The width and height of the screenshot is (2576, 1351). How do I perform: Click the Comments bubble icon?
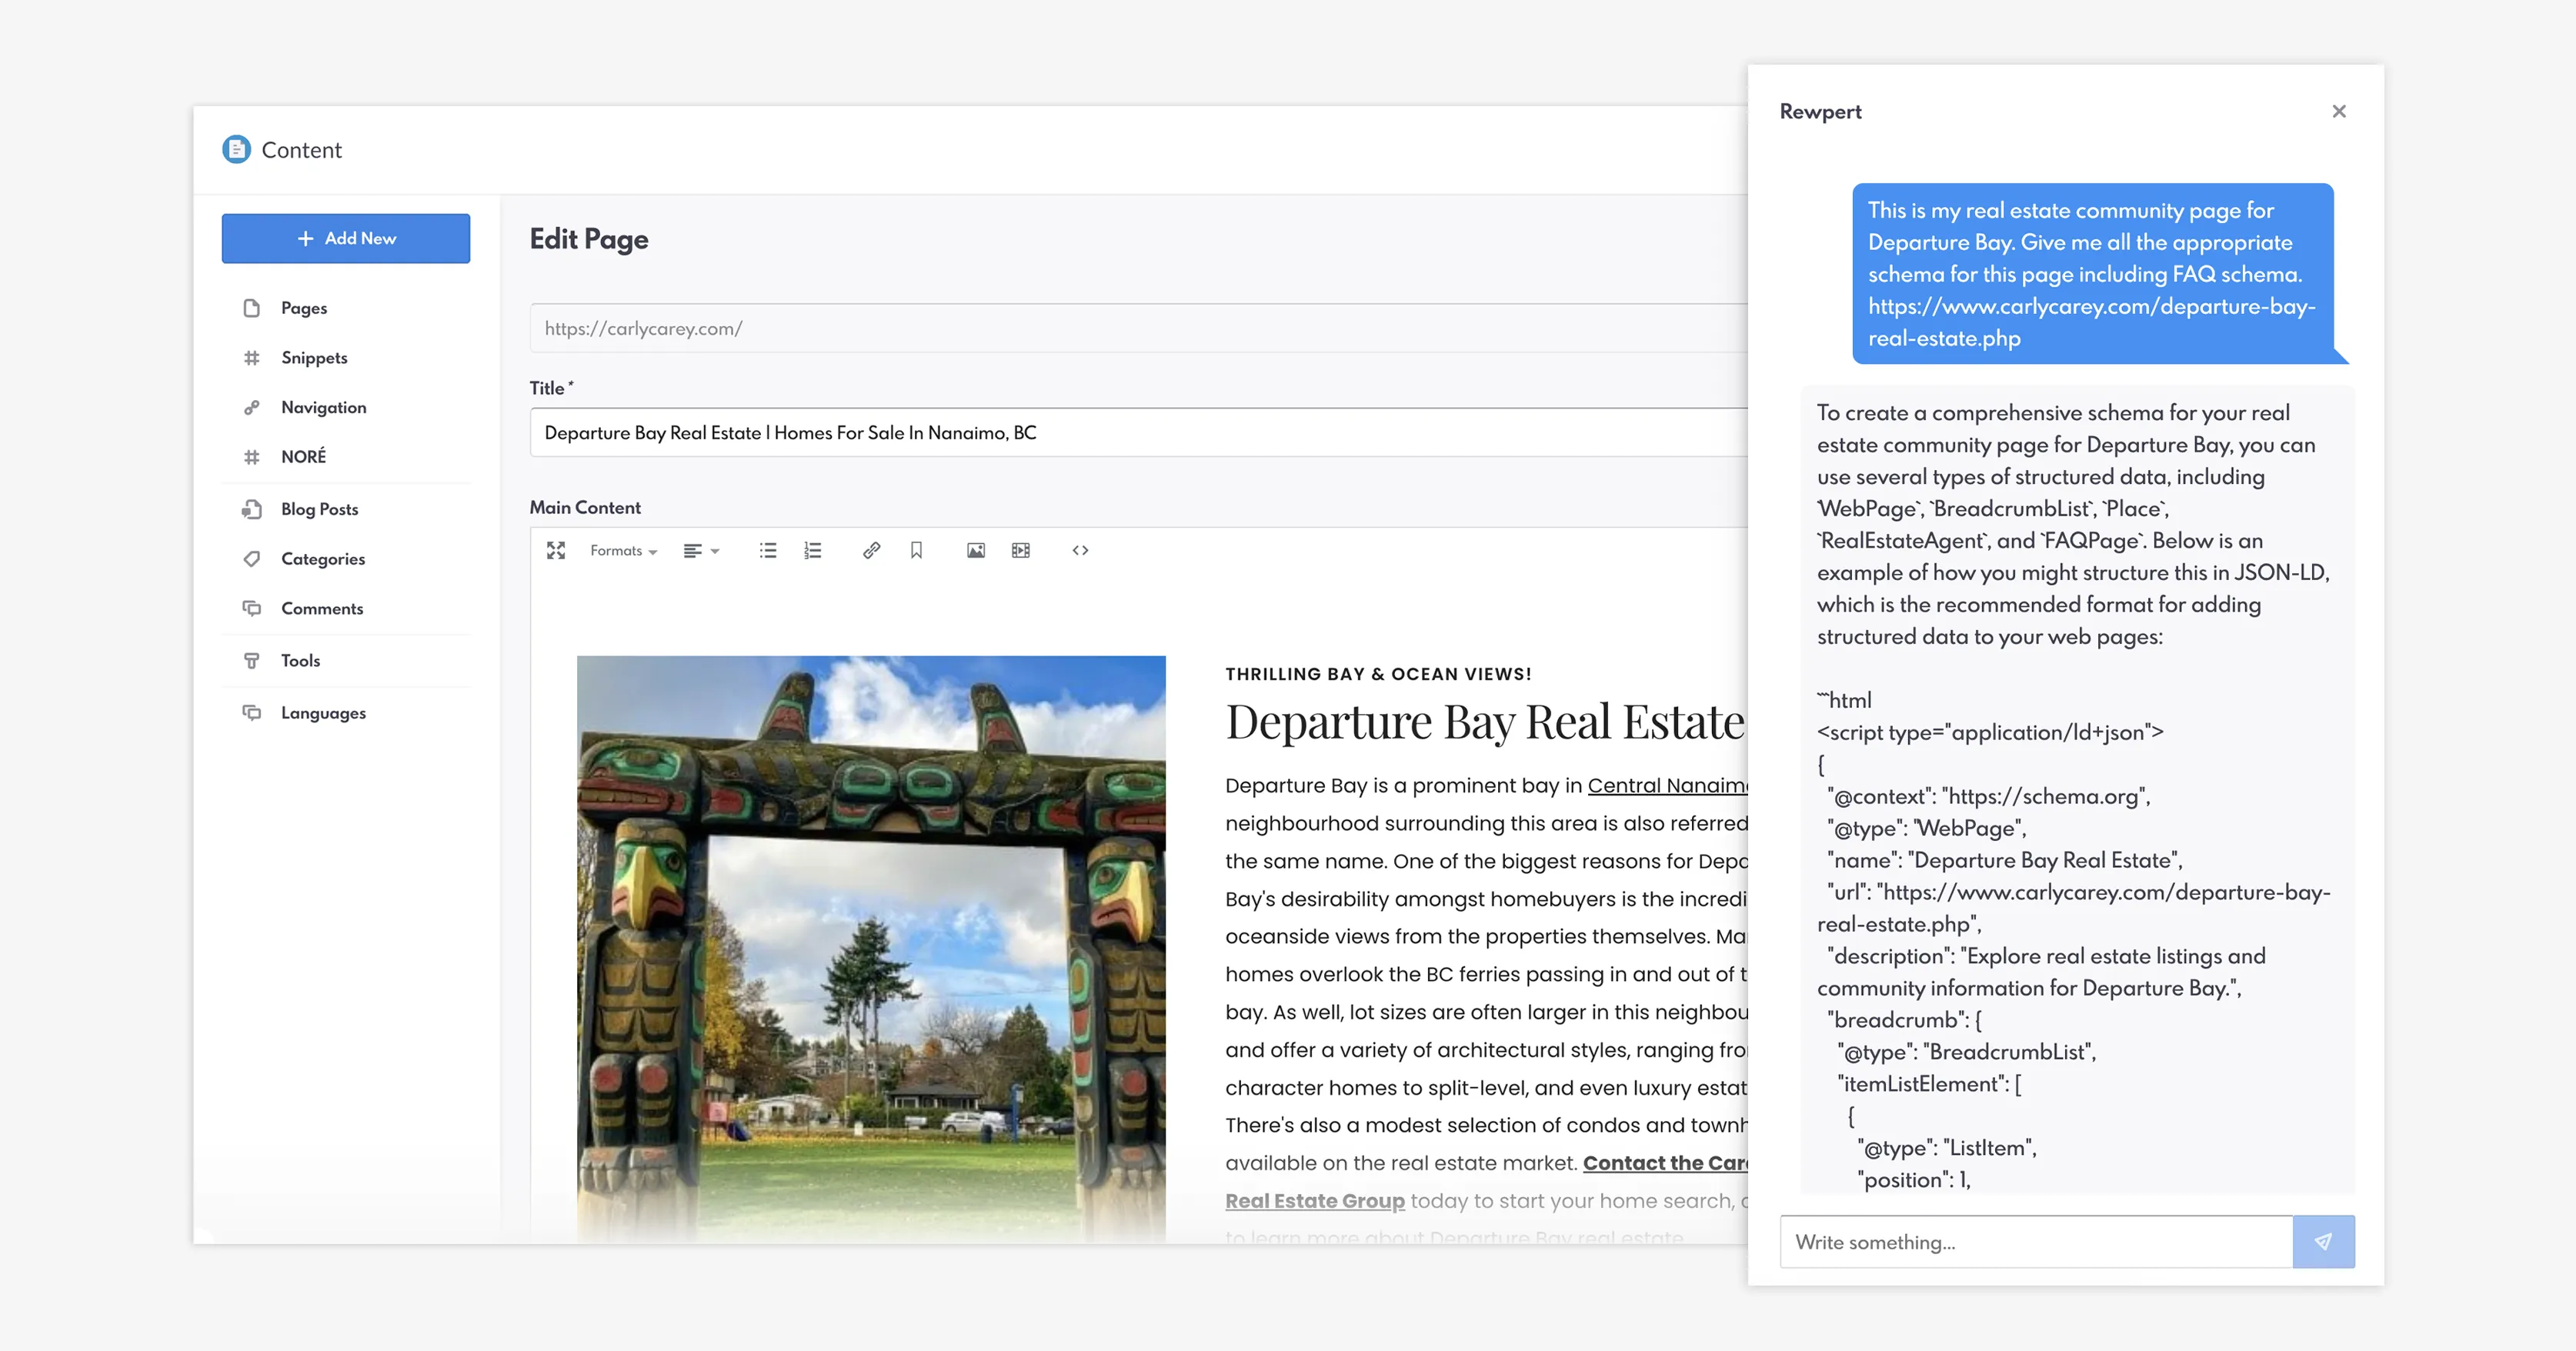252,608
